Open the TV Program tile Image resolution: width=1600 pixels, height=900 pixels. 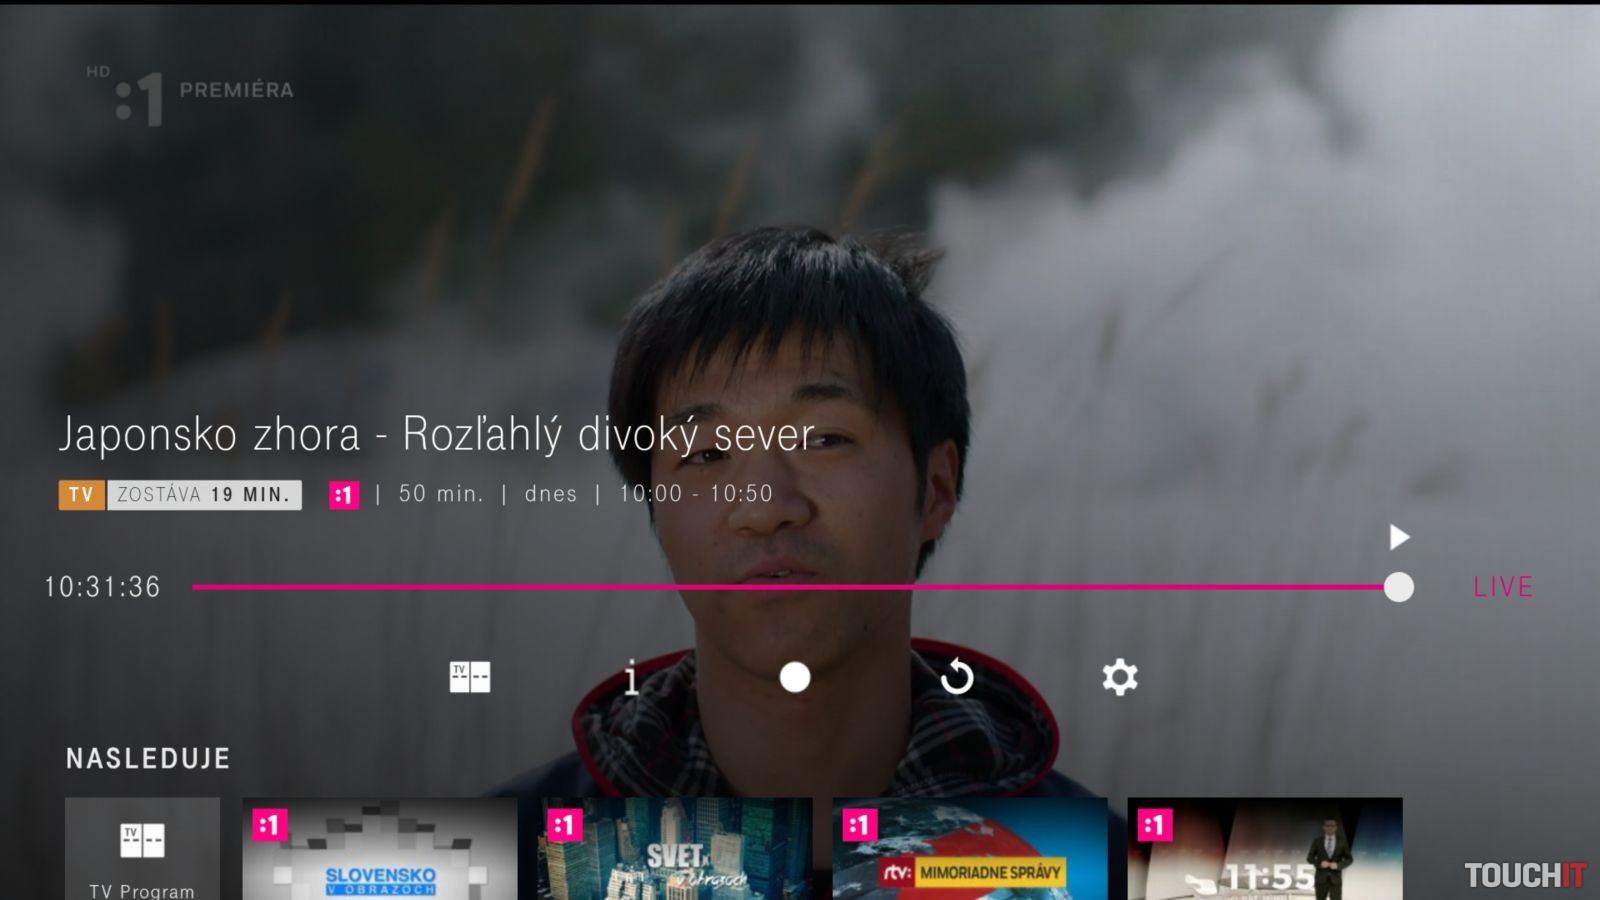point(142,848)
